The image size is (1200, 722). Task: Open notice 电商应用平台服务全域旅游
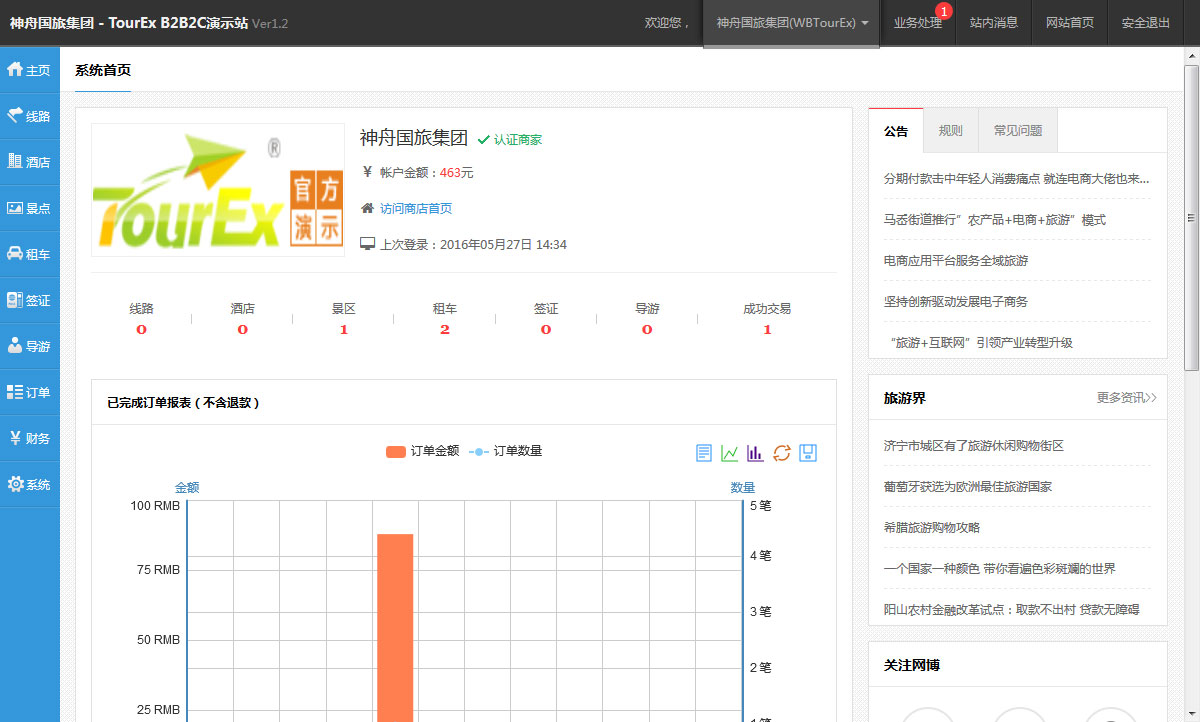pos(956,260)
